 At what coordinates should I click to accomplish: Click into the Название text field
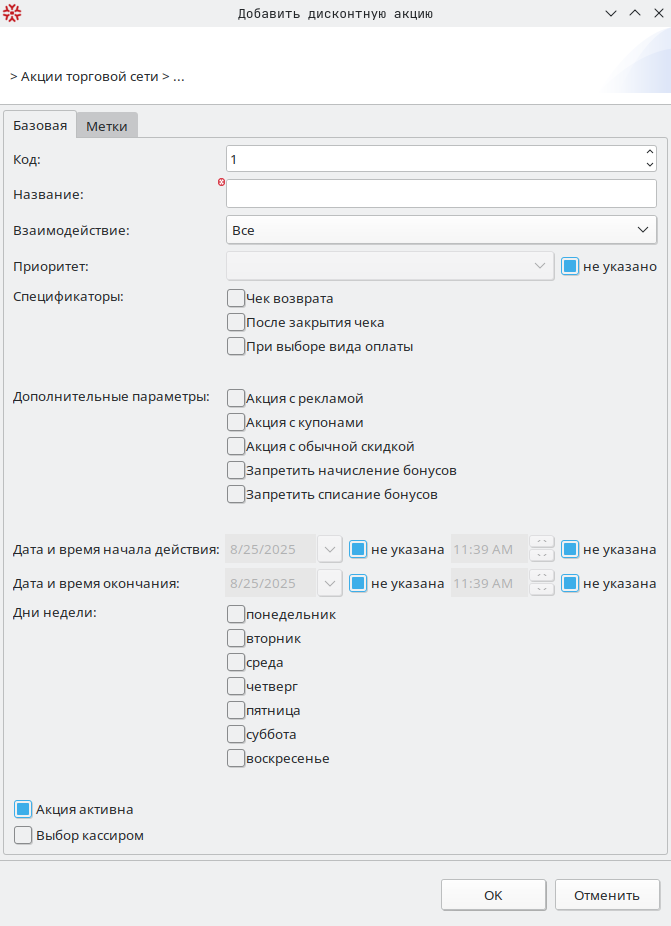coord(441,194)
